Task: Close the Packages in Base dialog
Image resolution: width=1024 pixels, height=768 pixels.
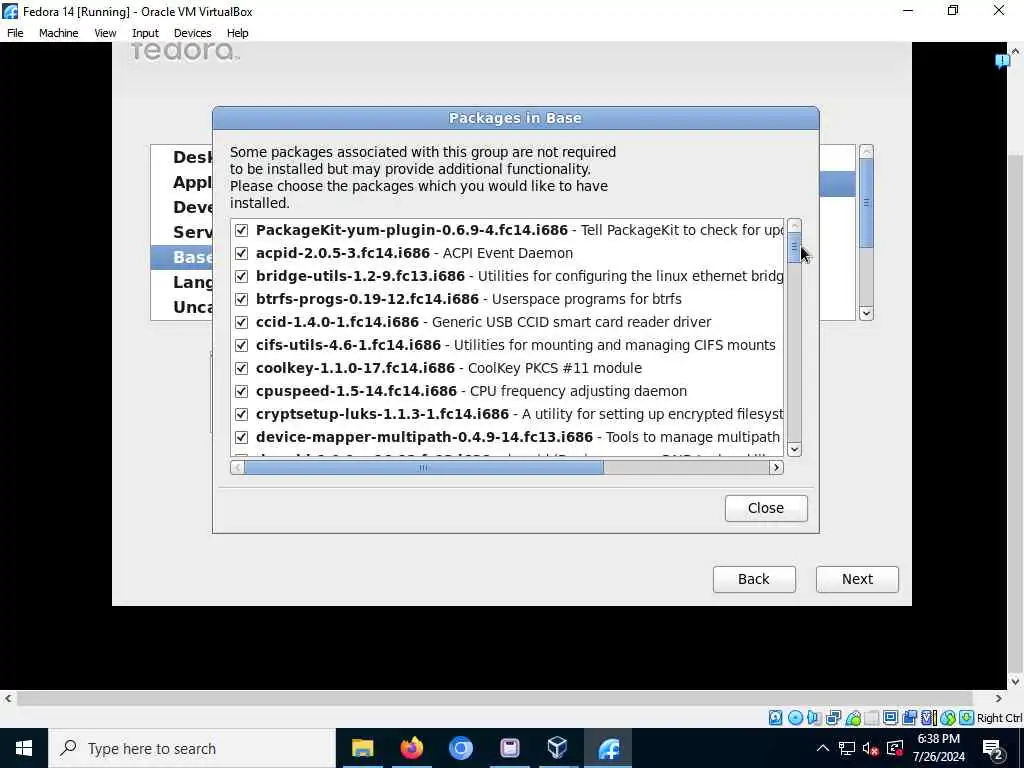Action: (x=766, y=508)
